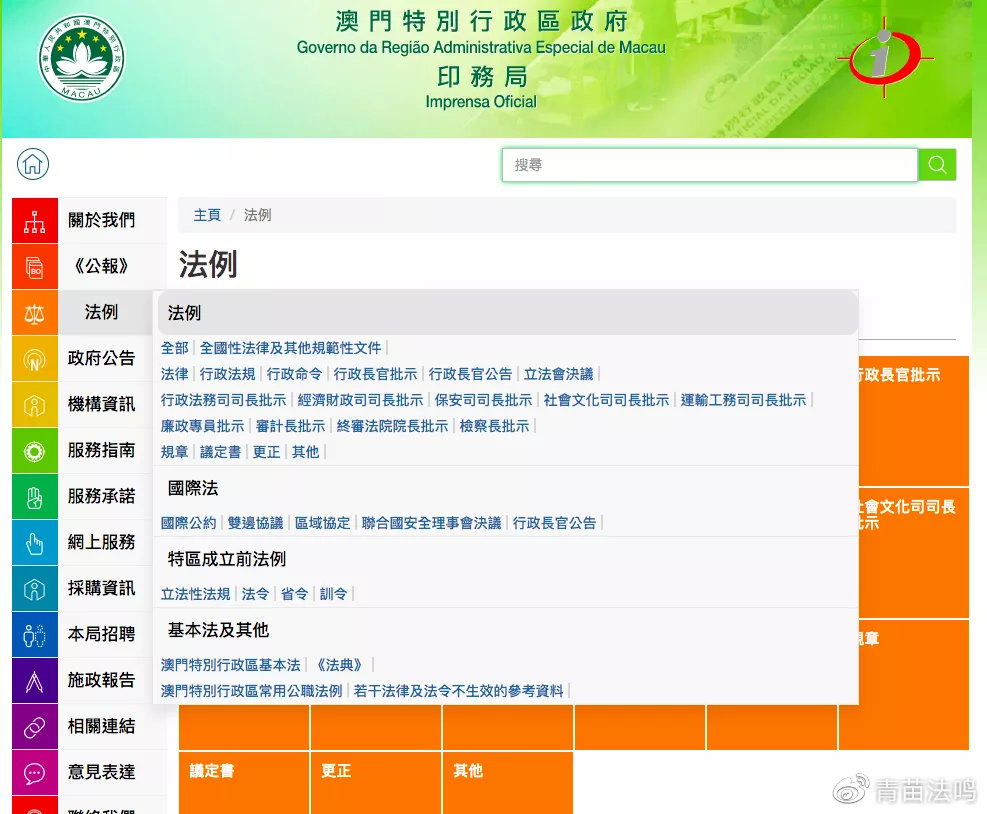987x814 pixels.
Task: Click the yellow 政府公告 icon
Action: [35, 359]
